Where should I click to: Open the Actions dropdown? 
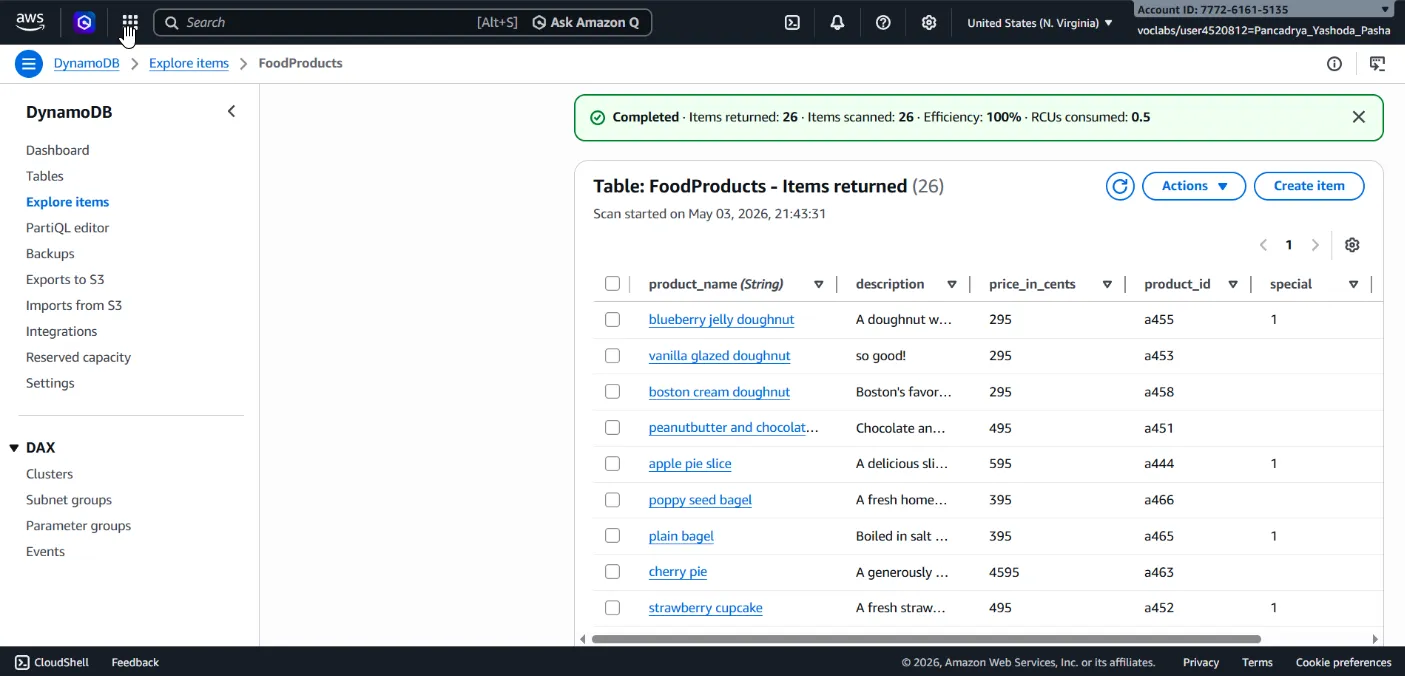(1194, 186)
